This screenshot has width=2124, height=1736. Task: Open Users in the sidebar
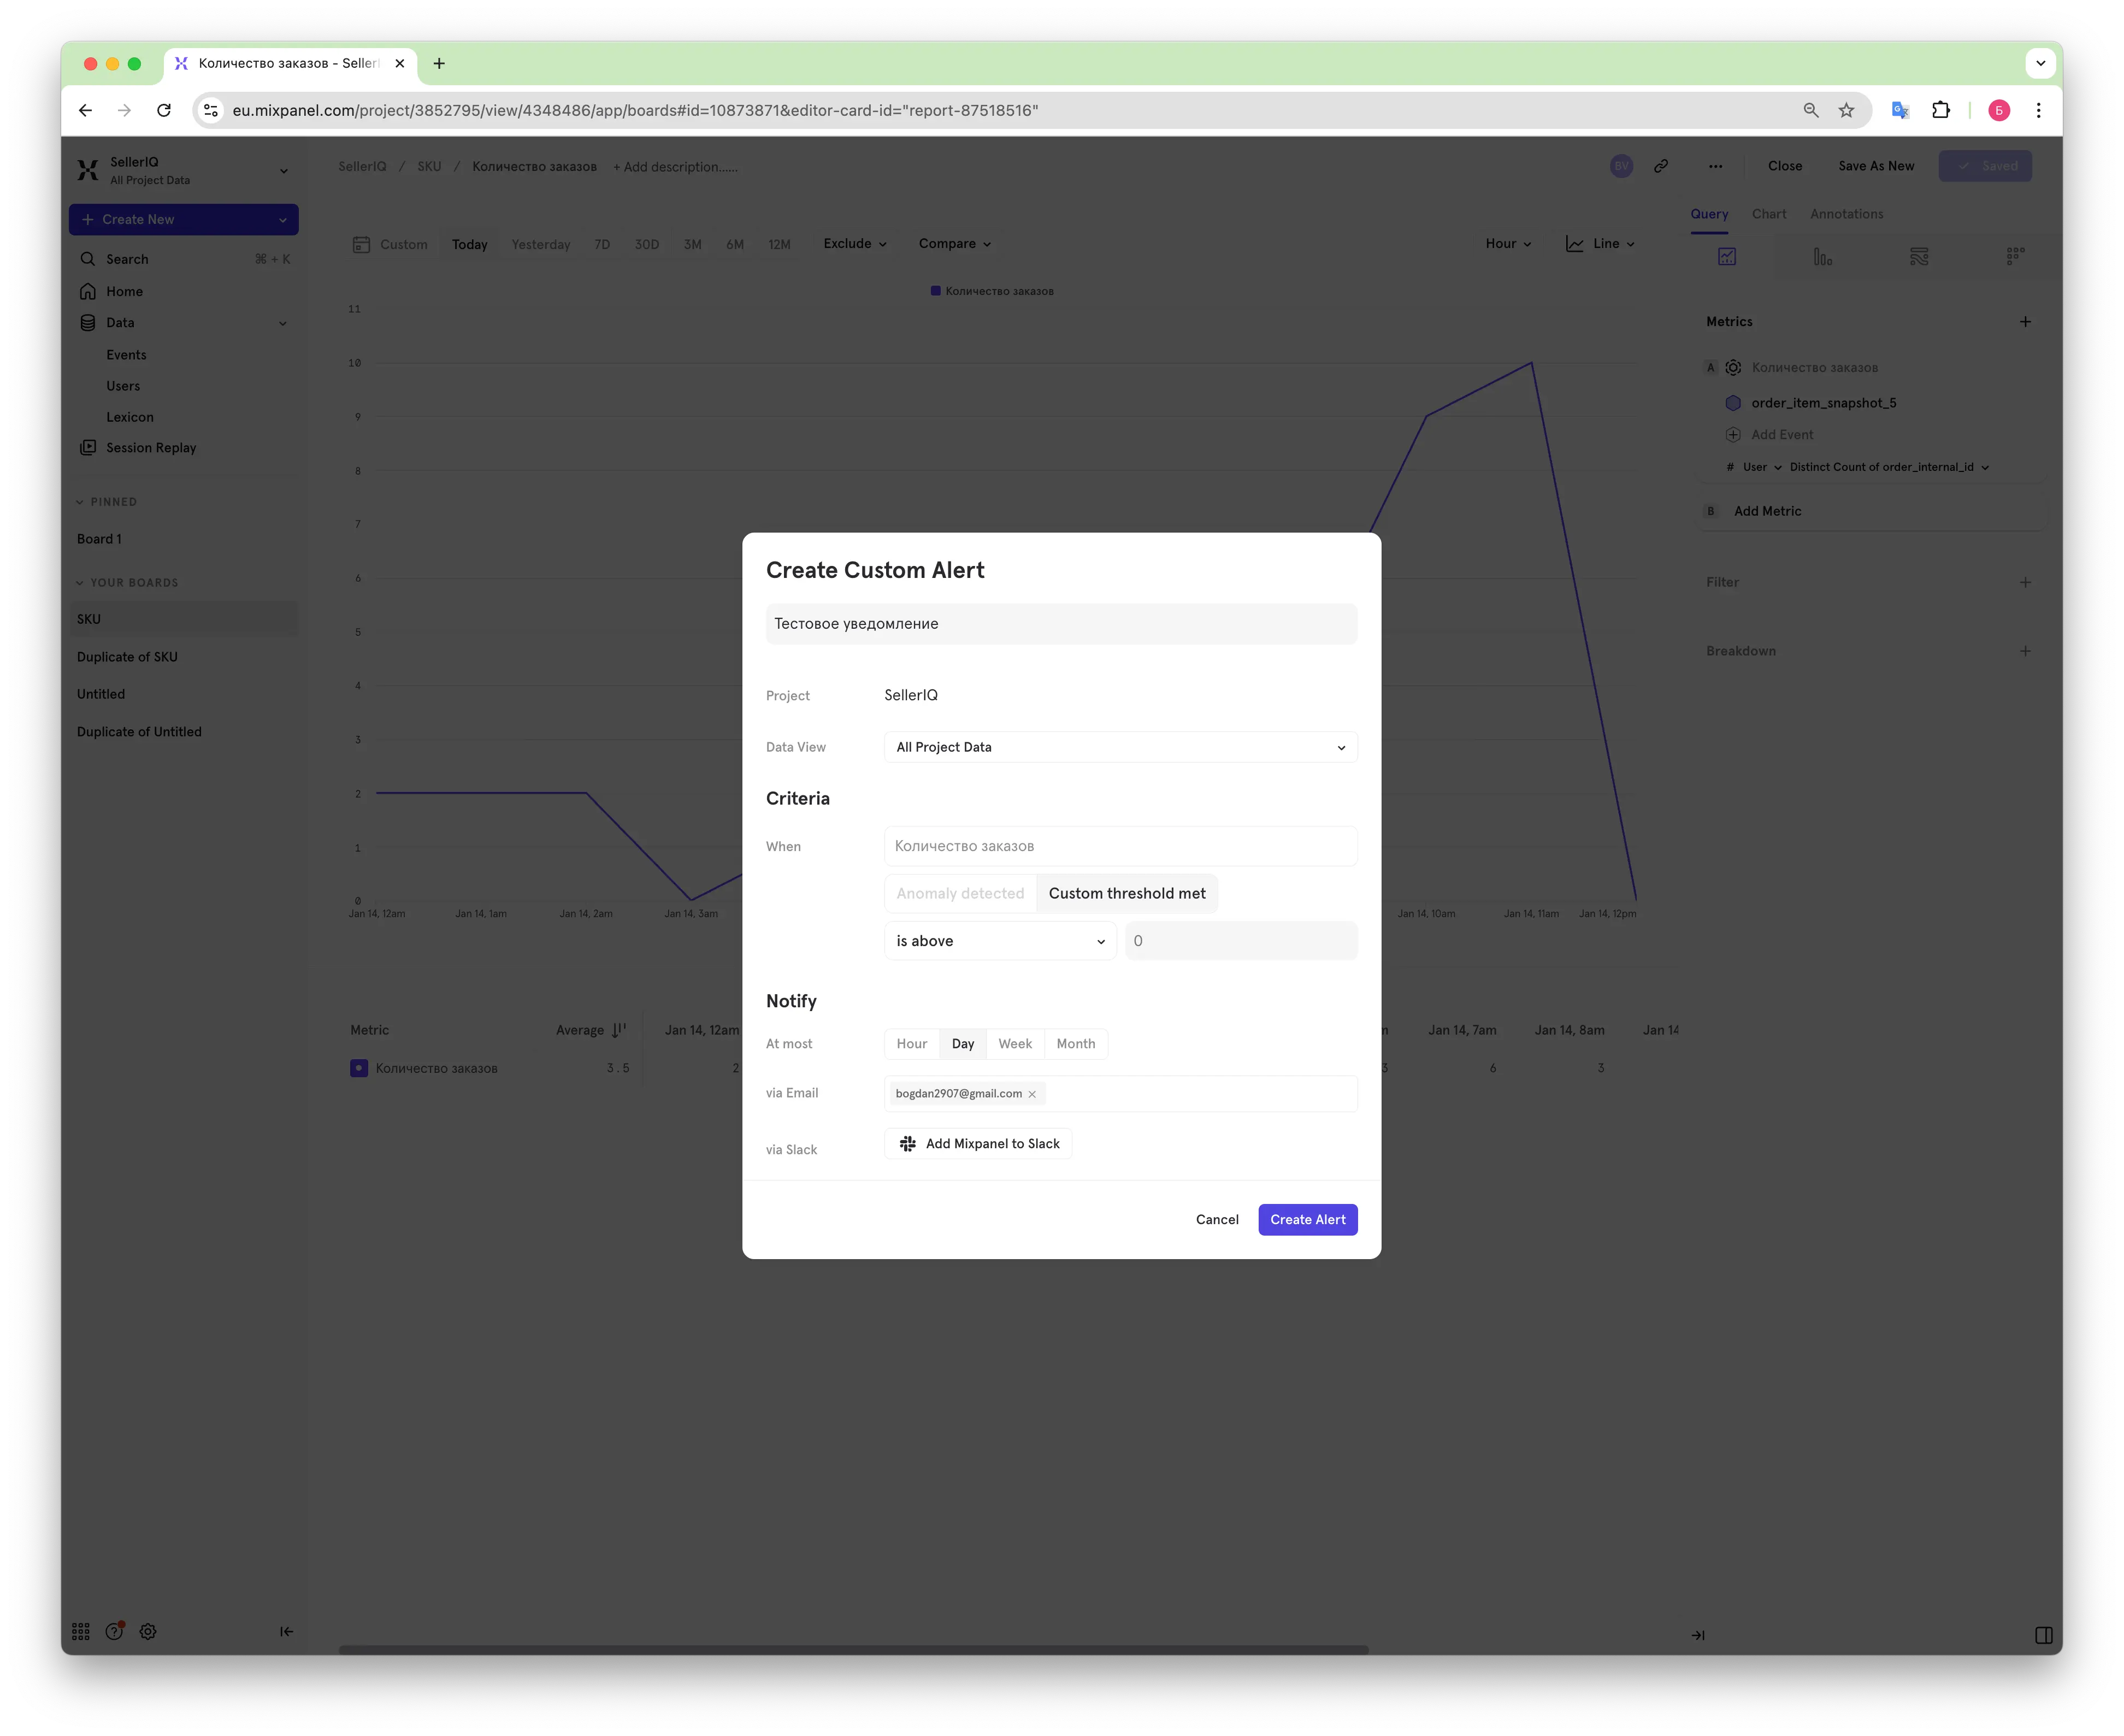click(123, 386)
